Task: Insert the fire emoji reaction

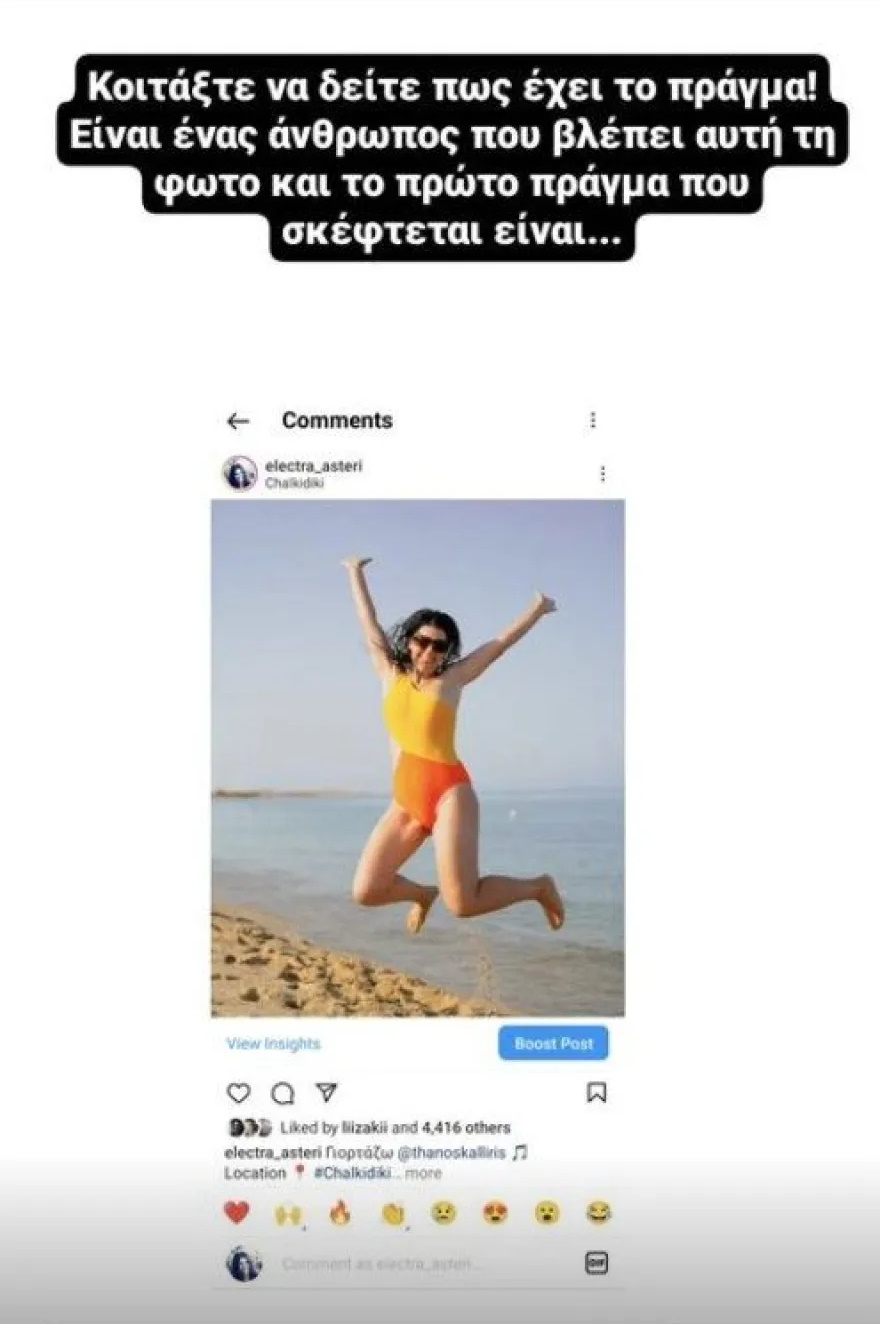Action: click(x=340, y=1213)
